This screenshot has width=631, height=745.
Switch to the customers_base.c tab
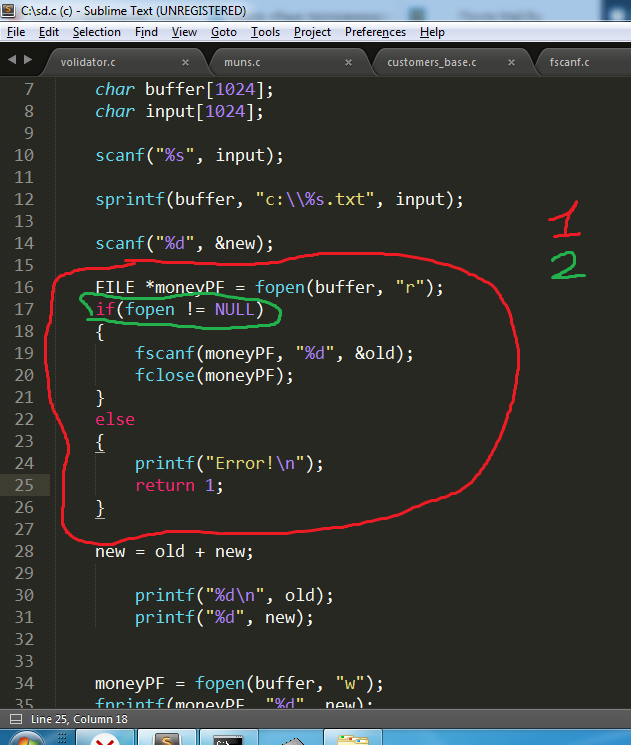(x=432, y=62)
